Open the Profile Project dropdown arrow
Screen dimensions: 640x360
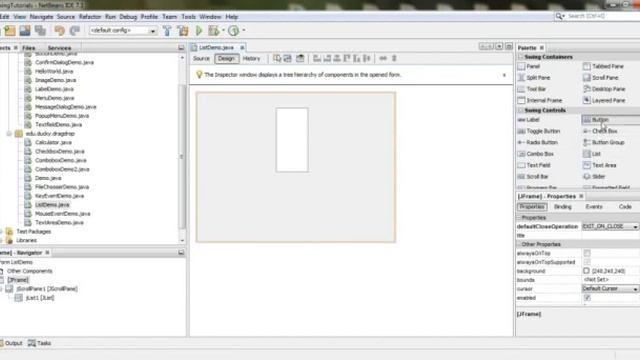pyautogui.click(x=244, y=30)
